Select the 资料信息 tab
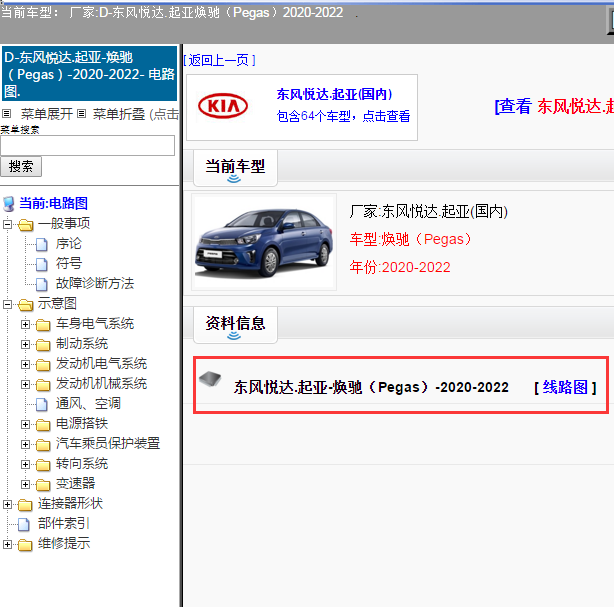Screen dimensions: 614x607 [235, 325]
